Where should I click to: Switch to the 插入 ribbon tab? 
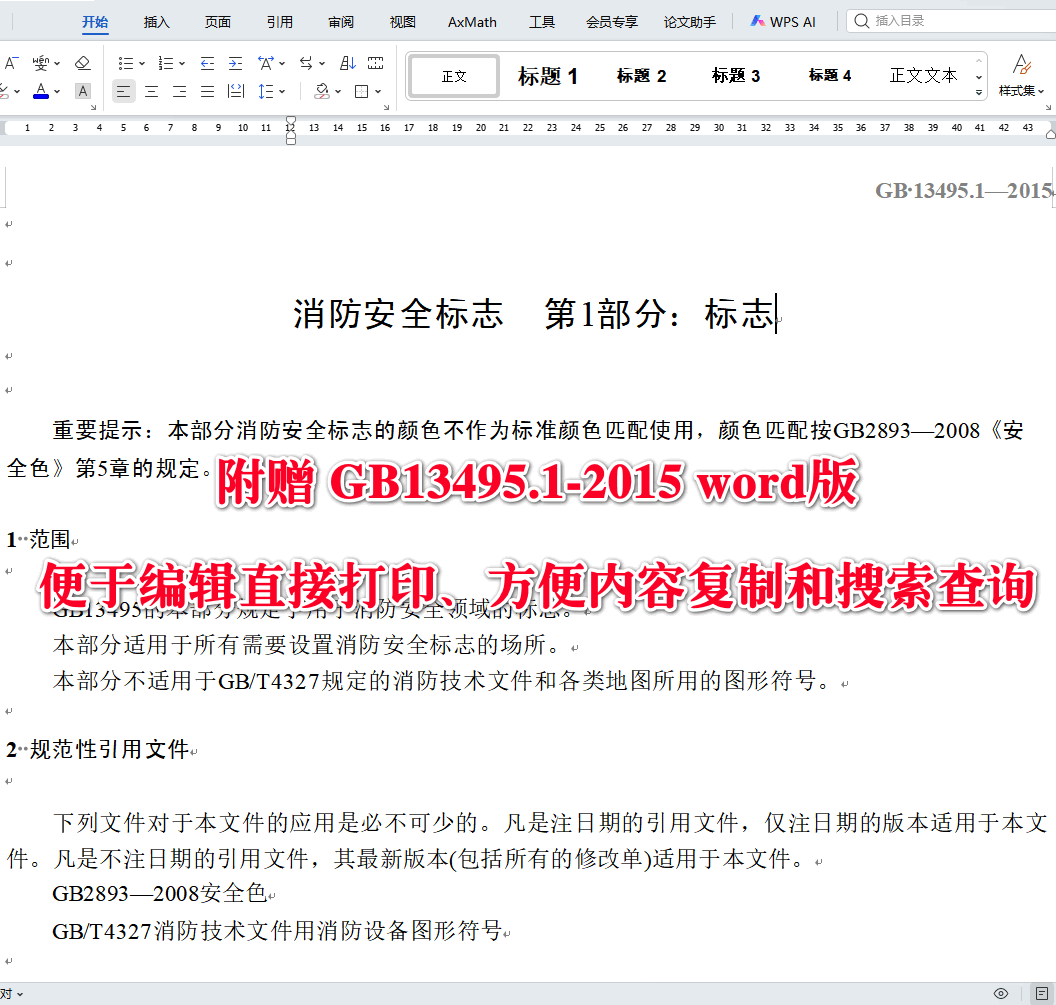156,21
